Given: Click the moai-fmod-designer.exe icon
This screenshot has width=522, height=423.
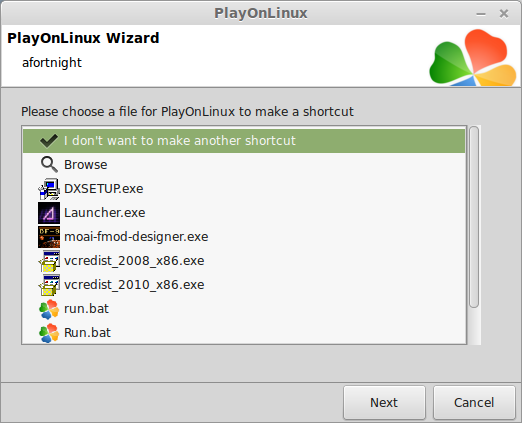Looking at the screenshot, I should [49, 237].
